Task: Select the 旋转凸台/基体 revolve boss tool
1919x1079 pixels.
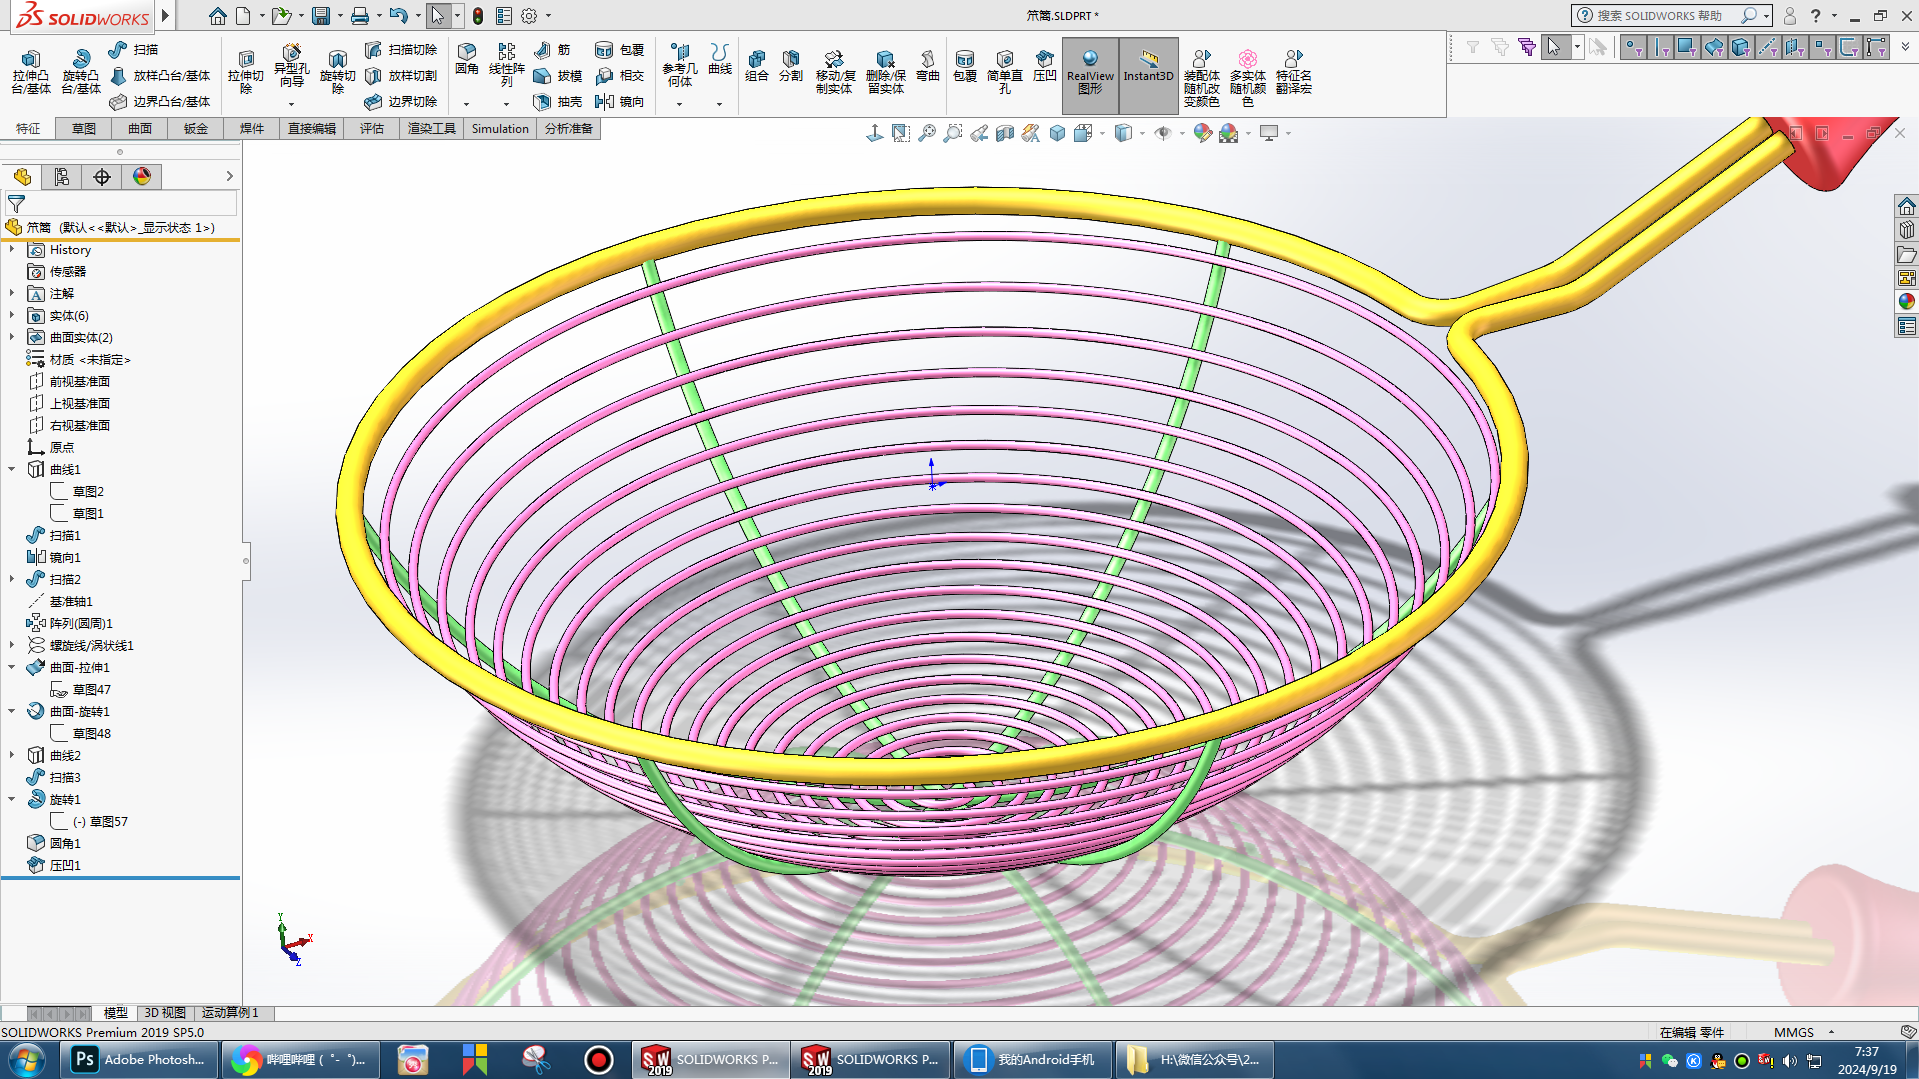Action: point(80,72)
